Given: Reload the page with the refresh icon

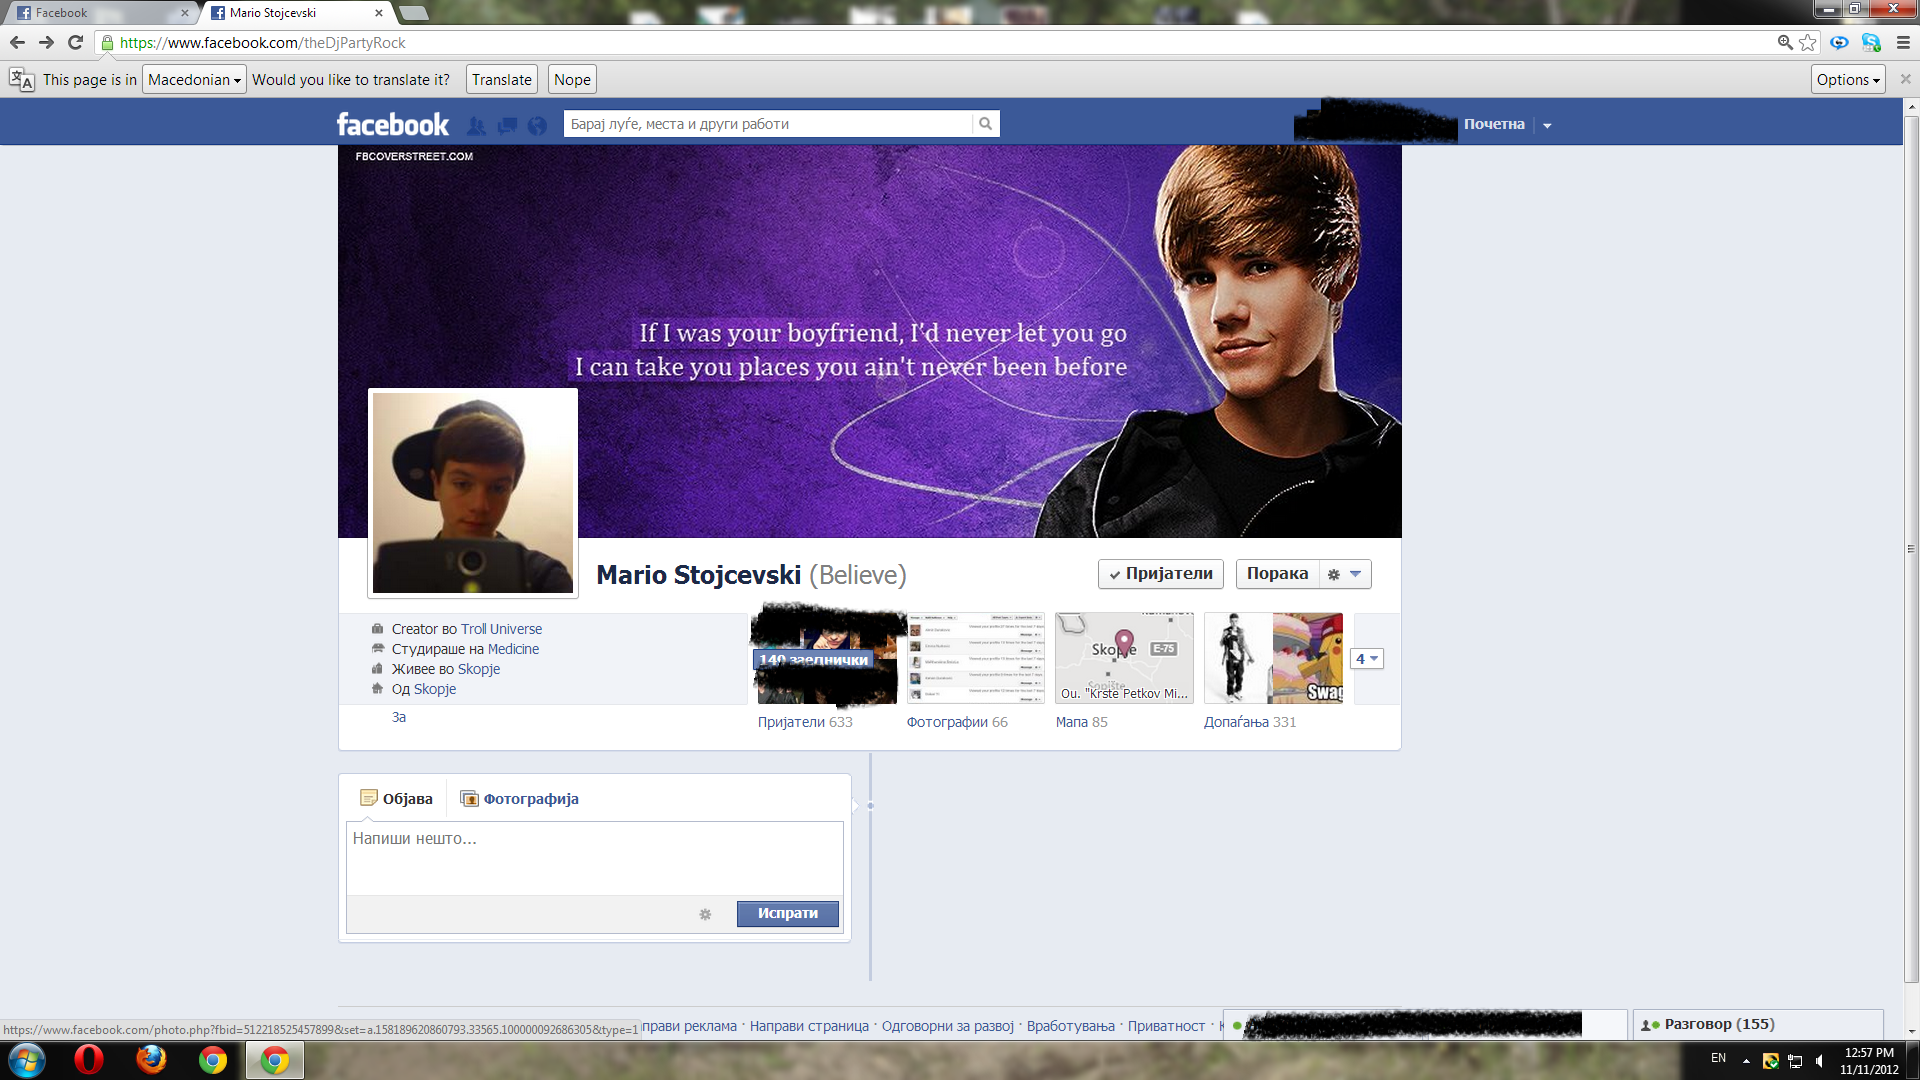Looking at the screenshot, I should click(x=75, y=42).
